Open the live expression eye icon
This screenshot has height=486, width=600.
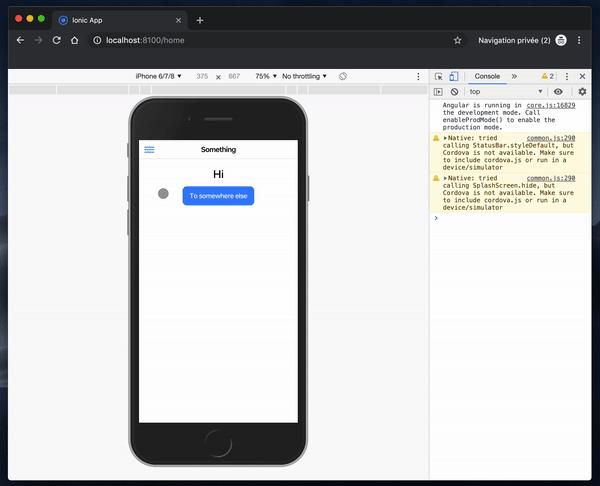[x=558, y=92]
